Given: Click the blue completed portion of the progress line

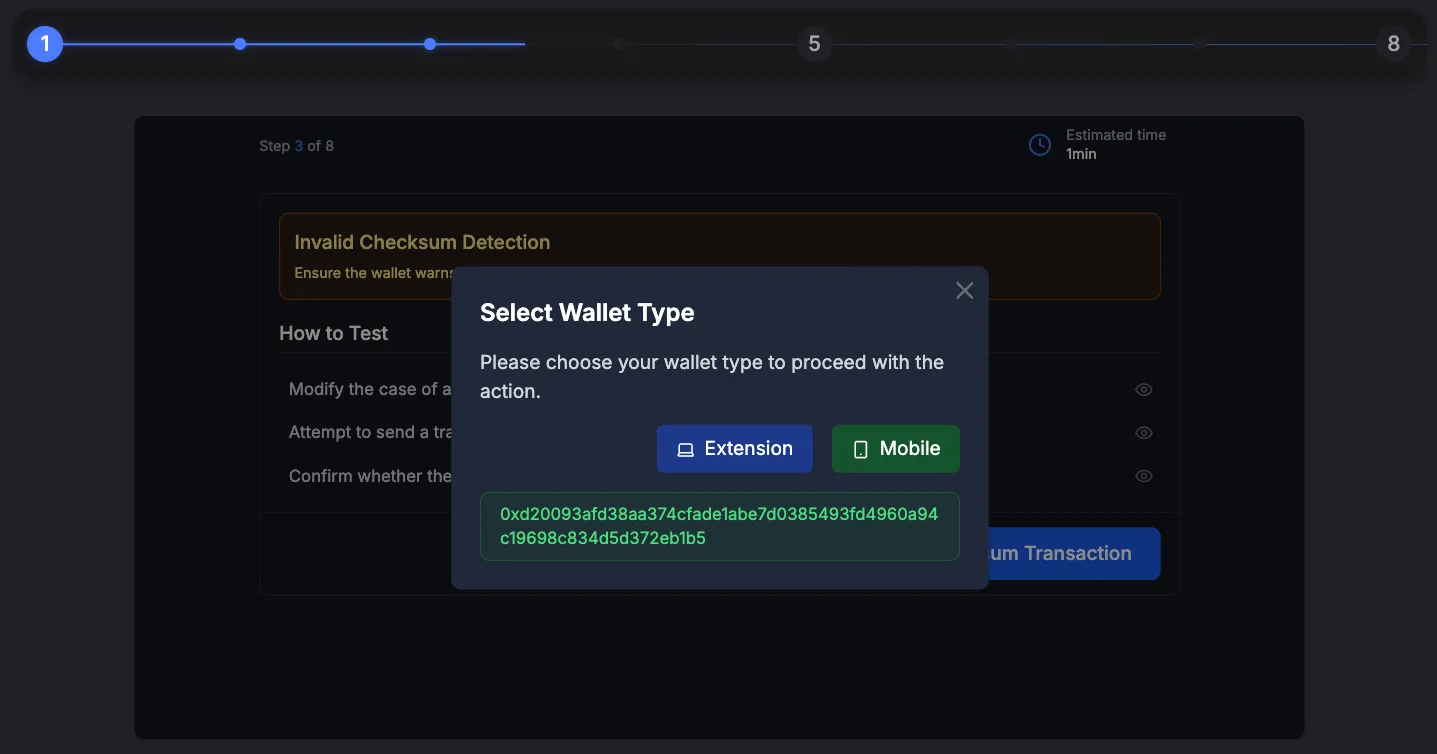Looking at the screenshot, I should point(330,43).
